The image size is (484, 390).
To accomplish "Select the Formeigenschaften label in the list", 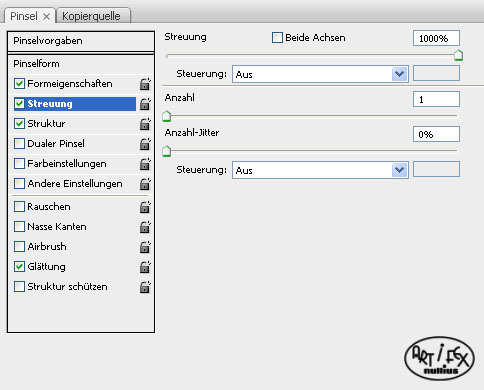I will [70, 84].
